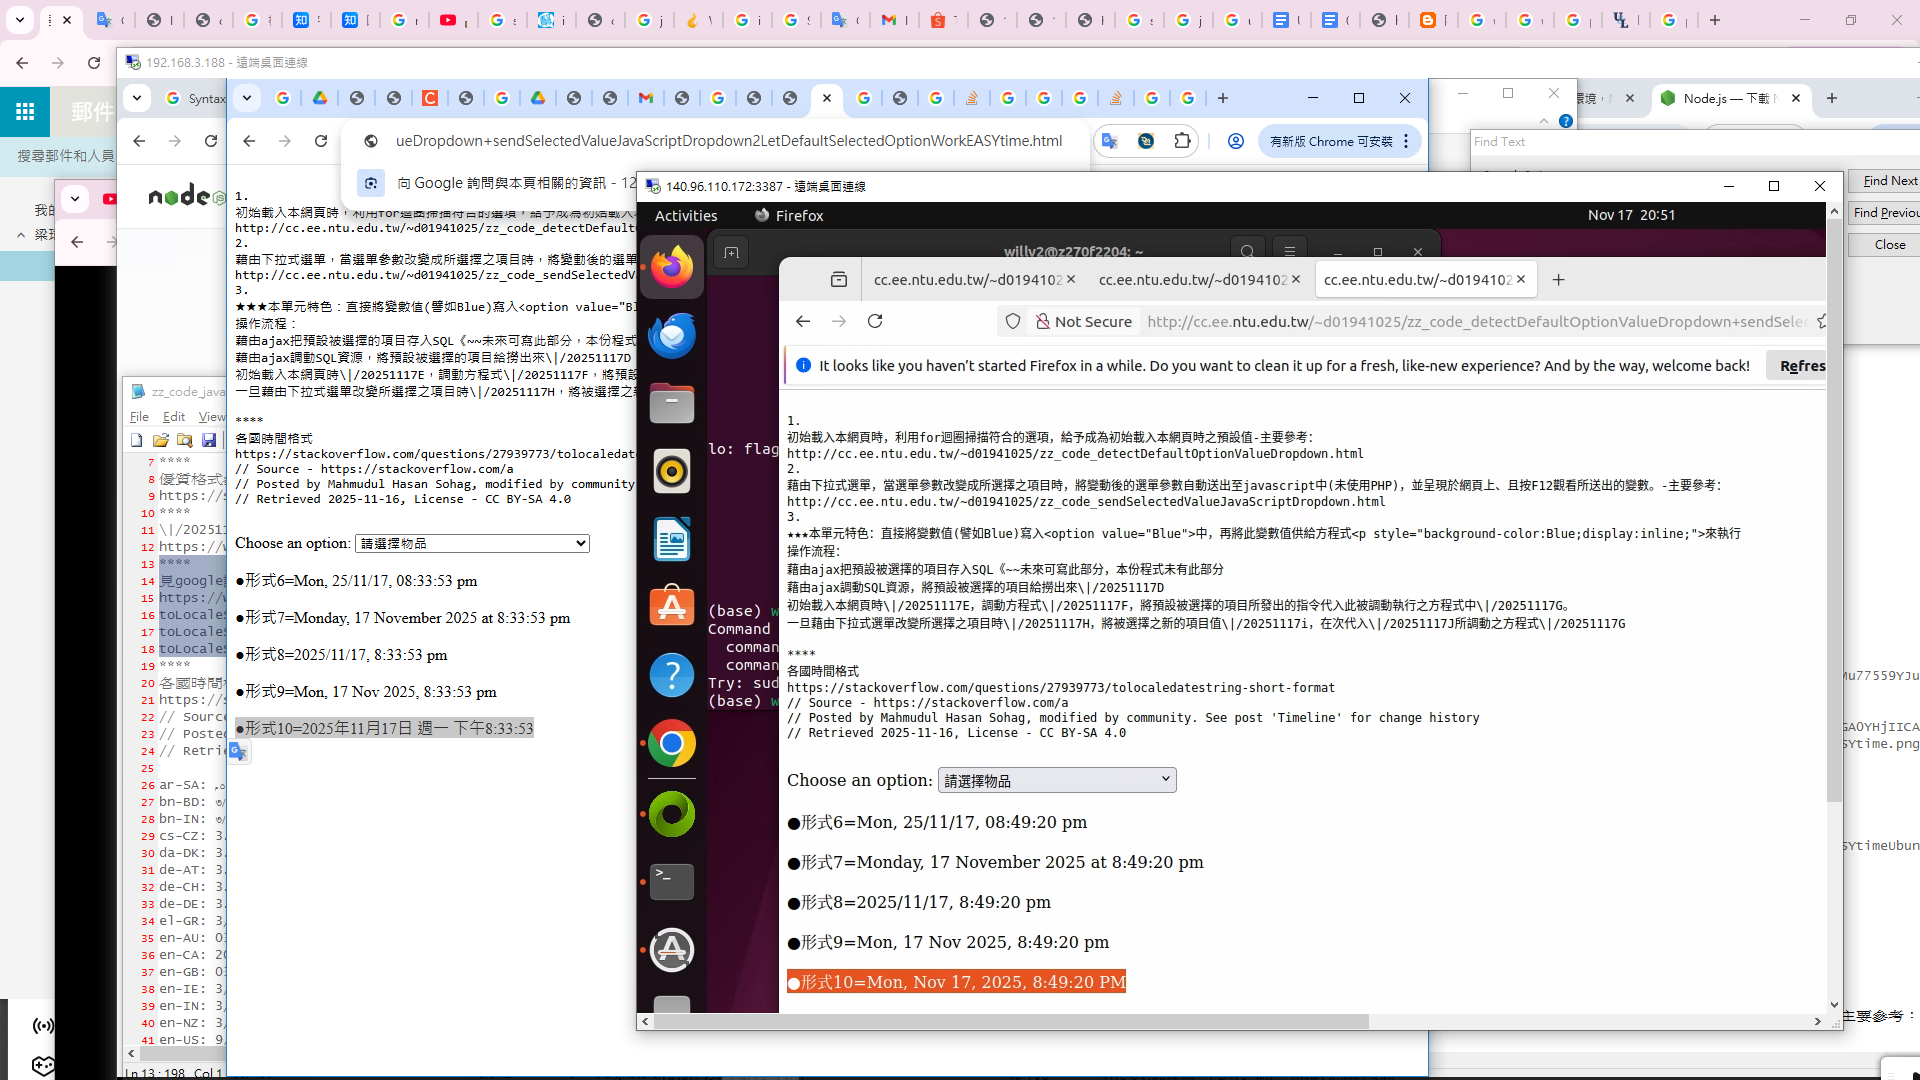Open the Help question mark icon
This screenshot has width=1920, height=1080.
(672, 676)
